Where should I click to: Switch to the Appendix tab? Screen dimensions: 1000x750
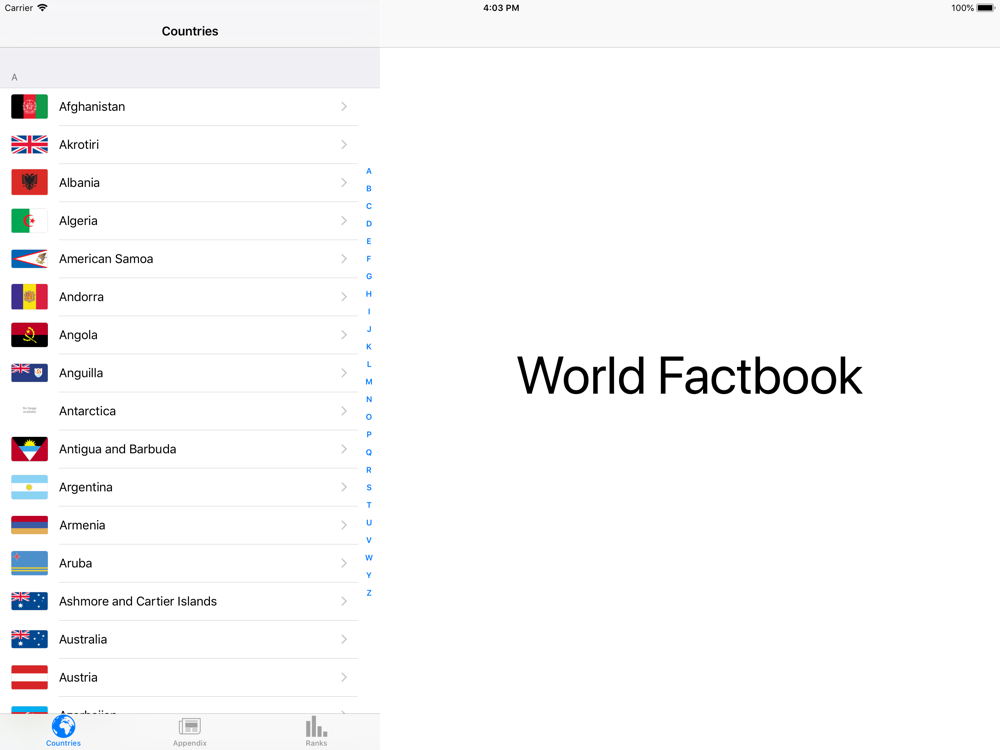click(x=190, y=732)
